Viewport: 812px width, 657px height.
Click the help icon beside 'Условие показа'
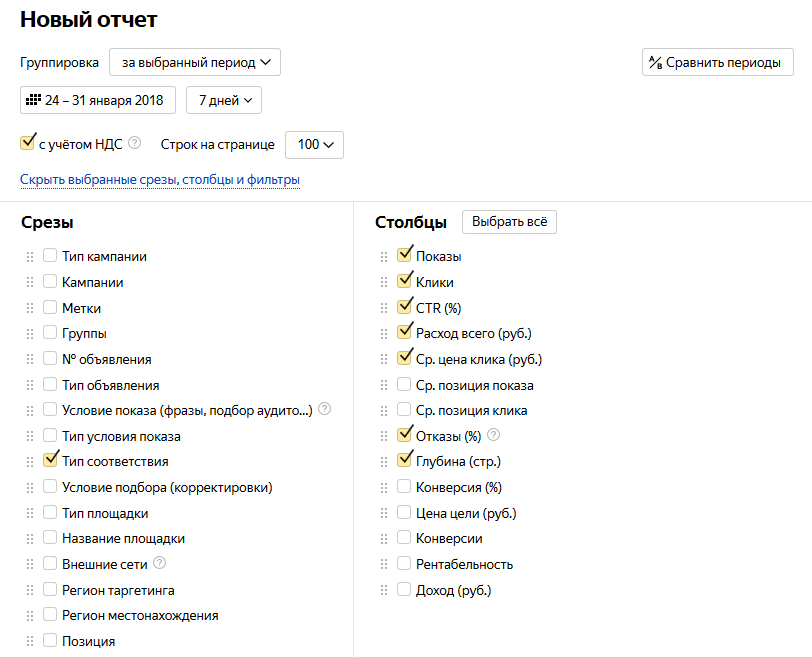coord(324,409)
